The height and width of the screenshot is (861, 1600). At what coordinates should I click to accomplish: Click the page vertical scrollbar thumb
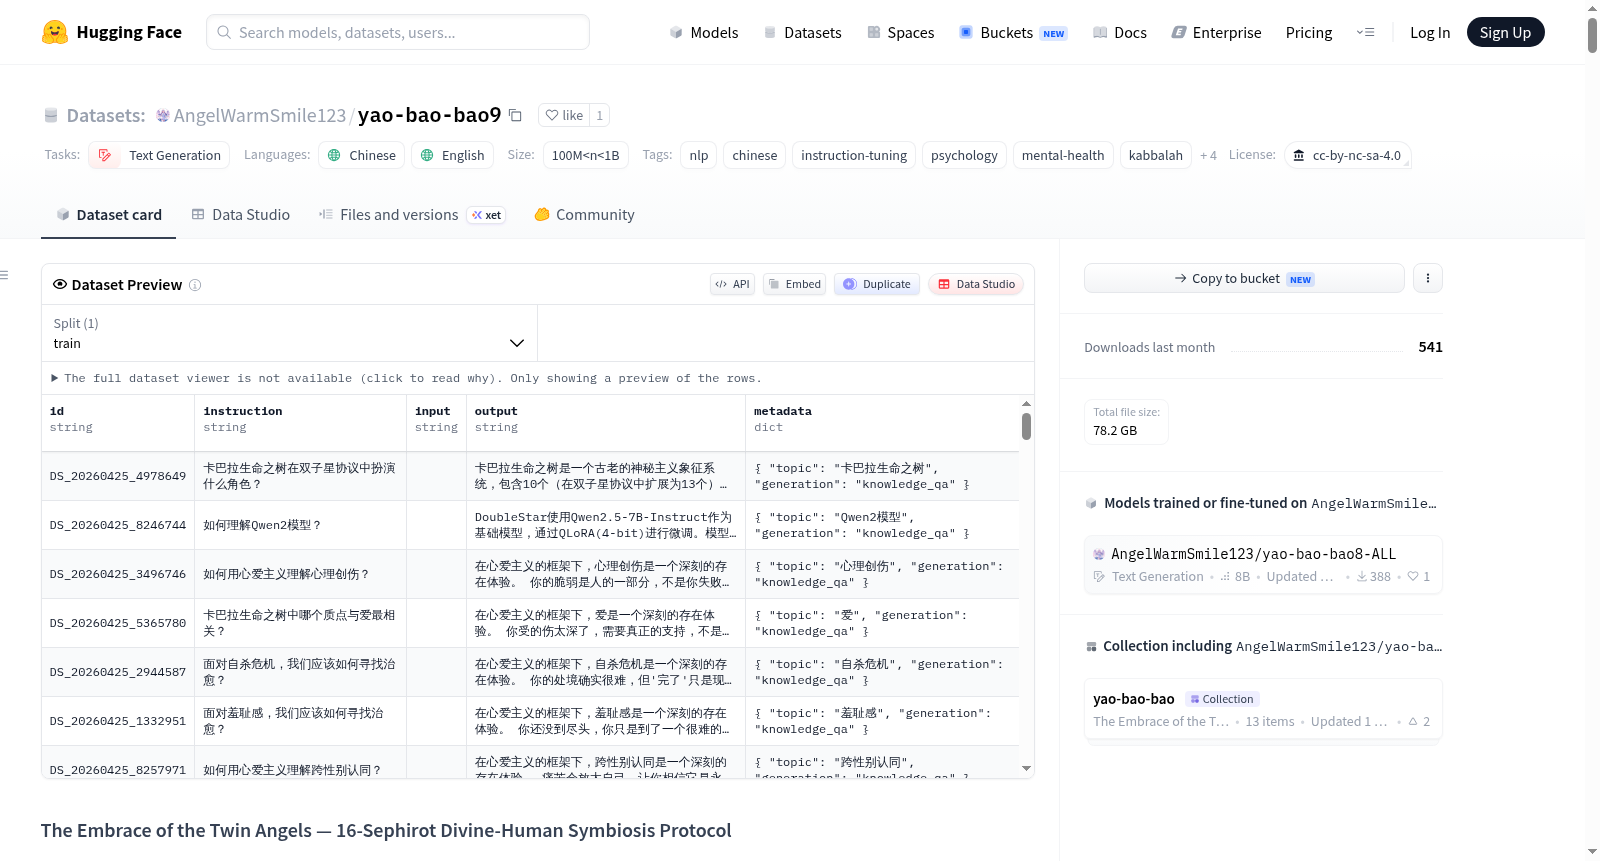pyautogui.click(x=1592, y=35)
